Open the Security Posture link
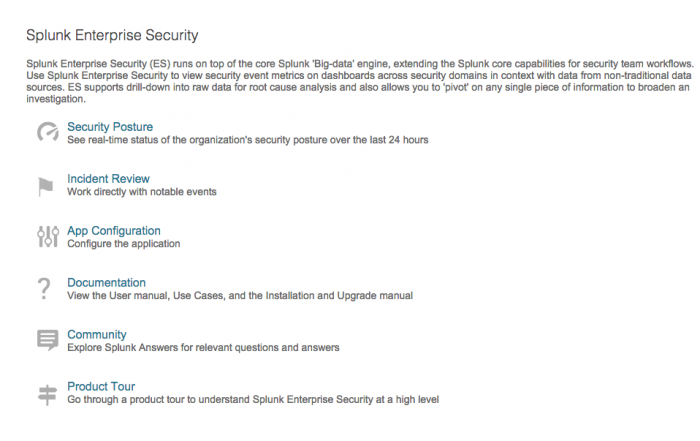700x441 pixels. (x=110, y=127)
